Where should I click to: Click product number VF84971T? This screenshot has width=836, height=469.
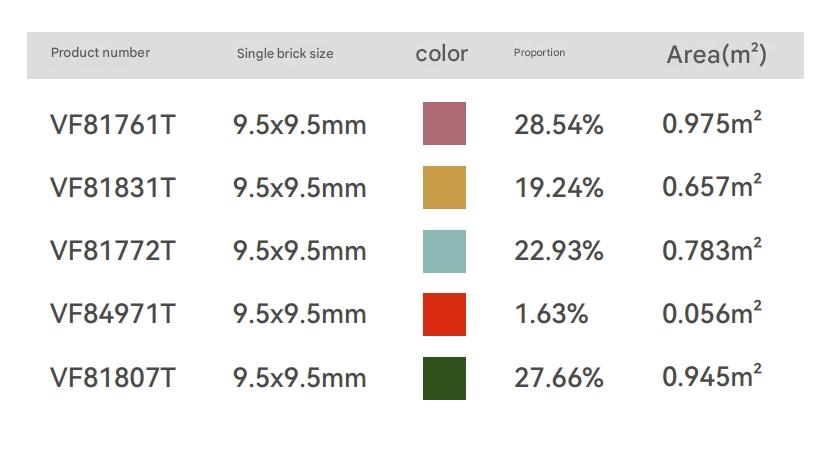coord(113,315)
